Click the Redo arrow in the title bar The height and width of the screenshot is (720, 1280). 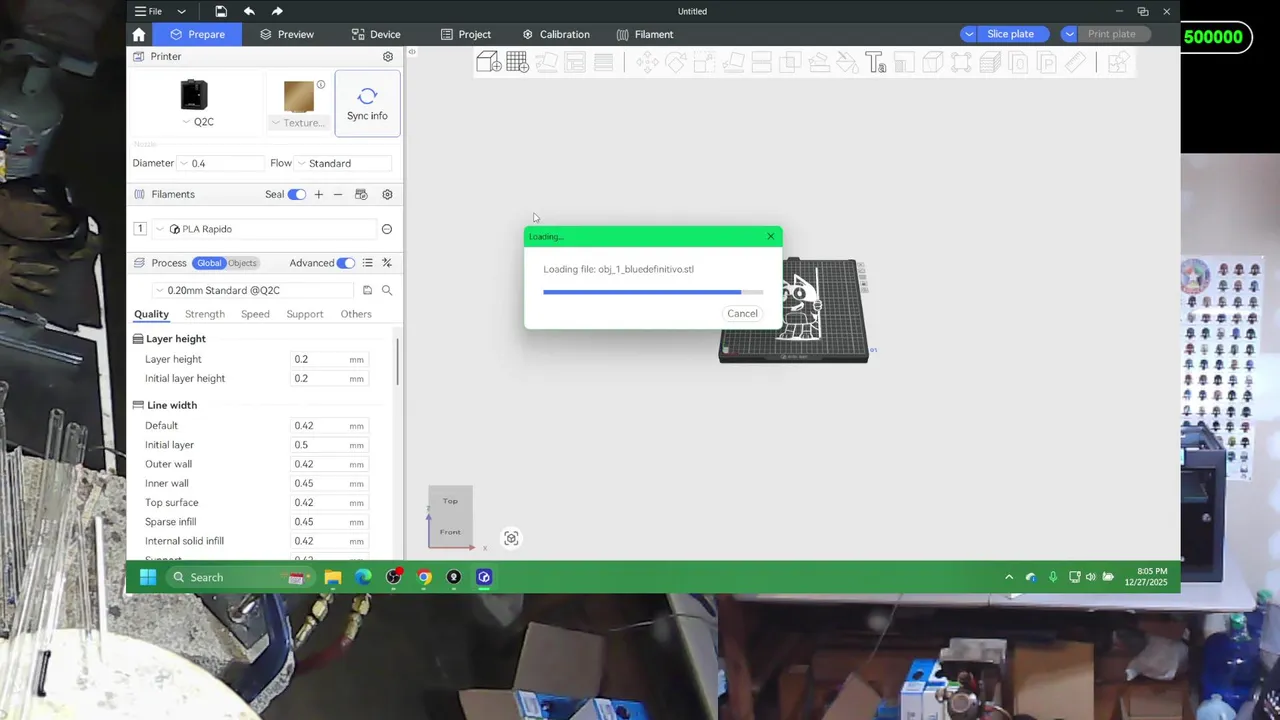[277, 11]
